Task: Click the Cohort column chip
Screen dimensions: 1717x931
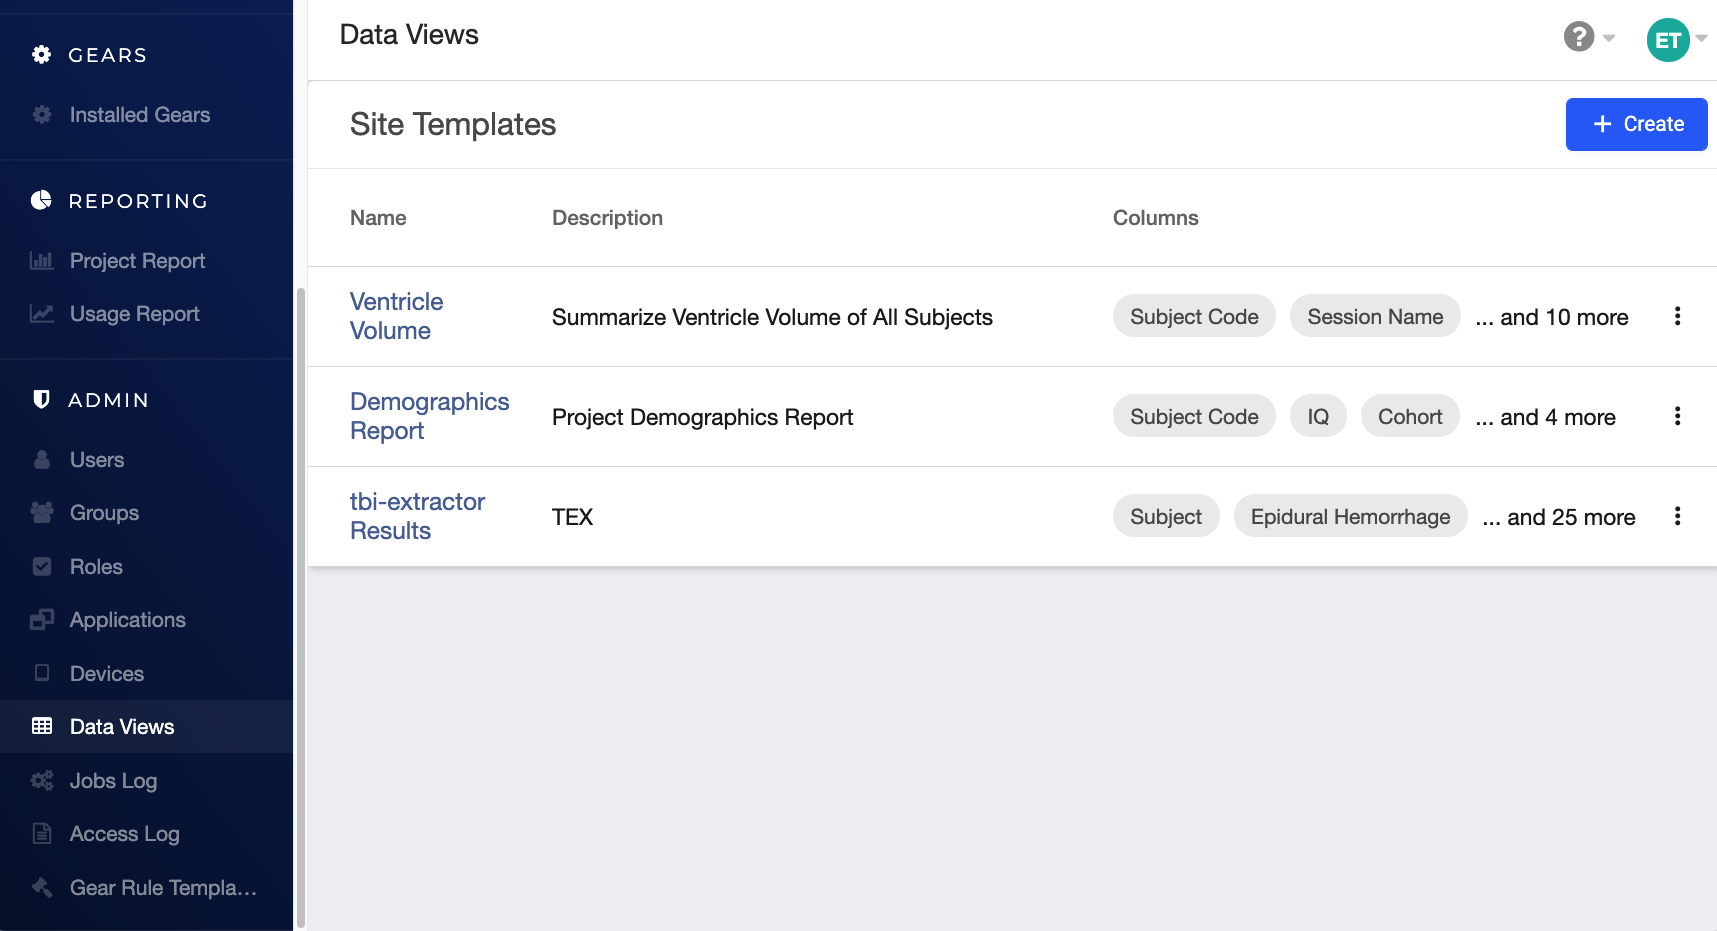Action: (x=1410, y=416)
